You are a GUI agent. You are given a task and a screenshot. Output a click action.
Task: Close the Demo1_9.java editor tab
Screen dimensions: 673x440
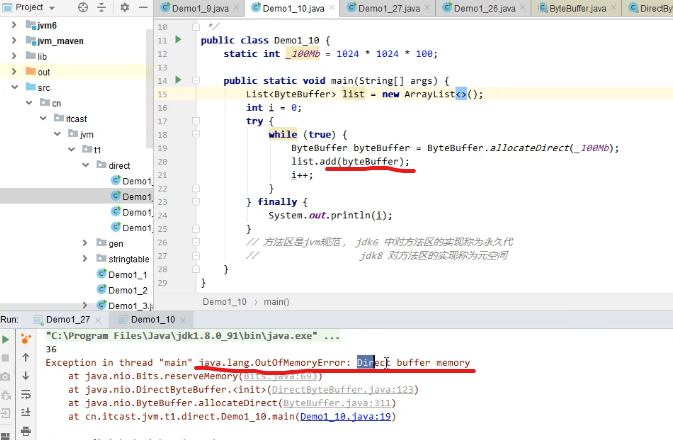pos(236,8)
